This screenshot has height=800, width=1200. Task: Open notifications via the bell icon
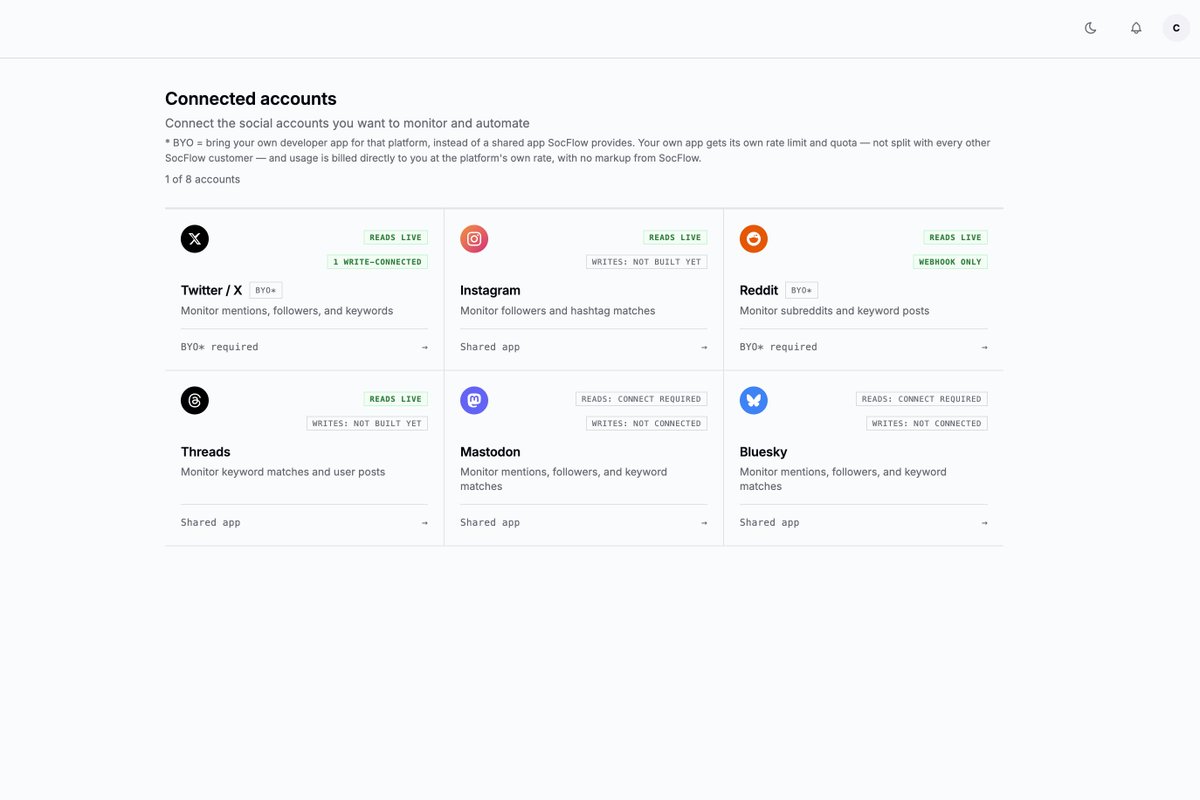(1136, 28)
